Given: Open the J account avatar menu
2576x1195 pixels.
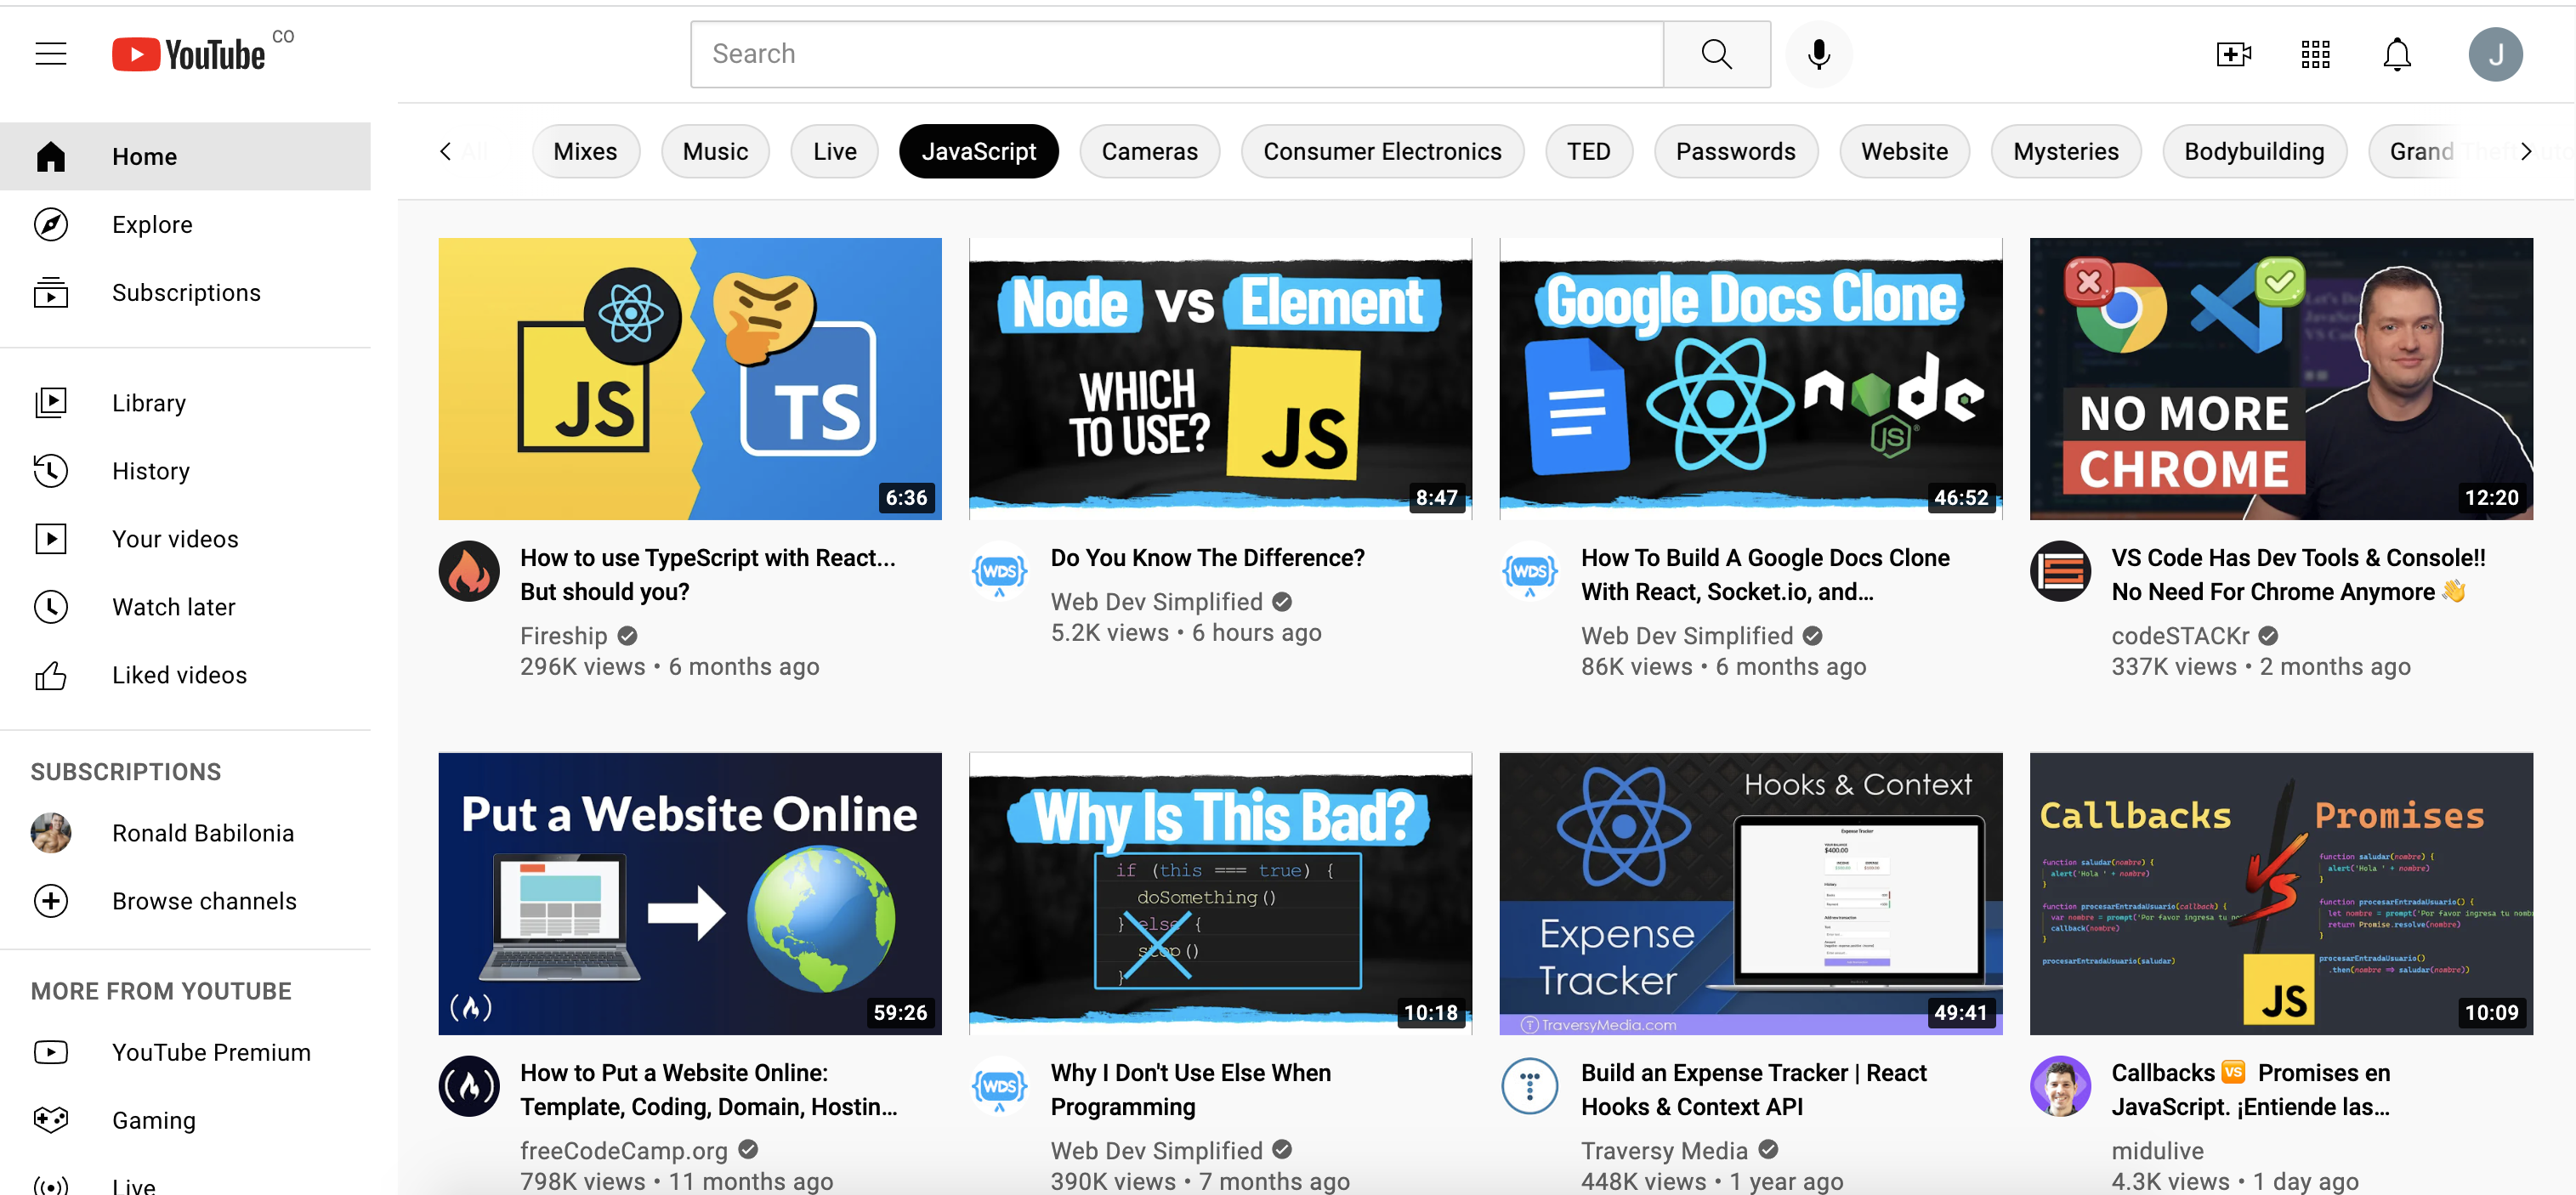Looking at the screenshot, I should coord(2494,54).
